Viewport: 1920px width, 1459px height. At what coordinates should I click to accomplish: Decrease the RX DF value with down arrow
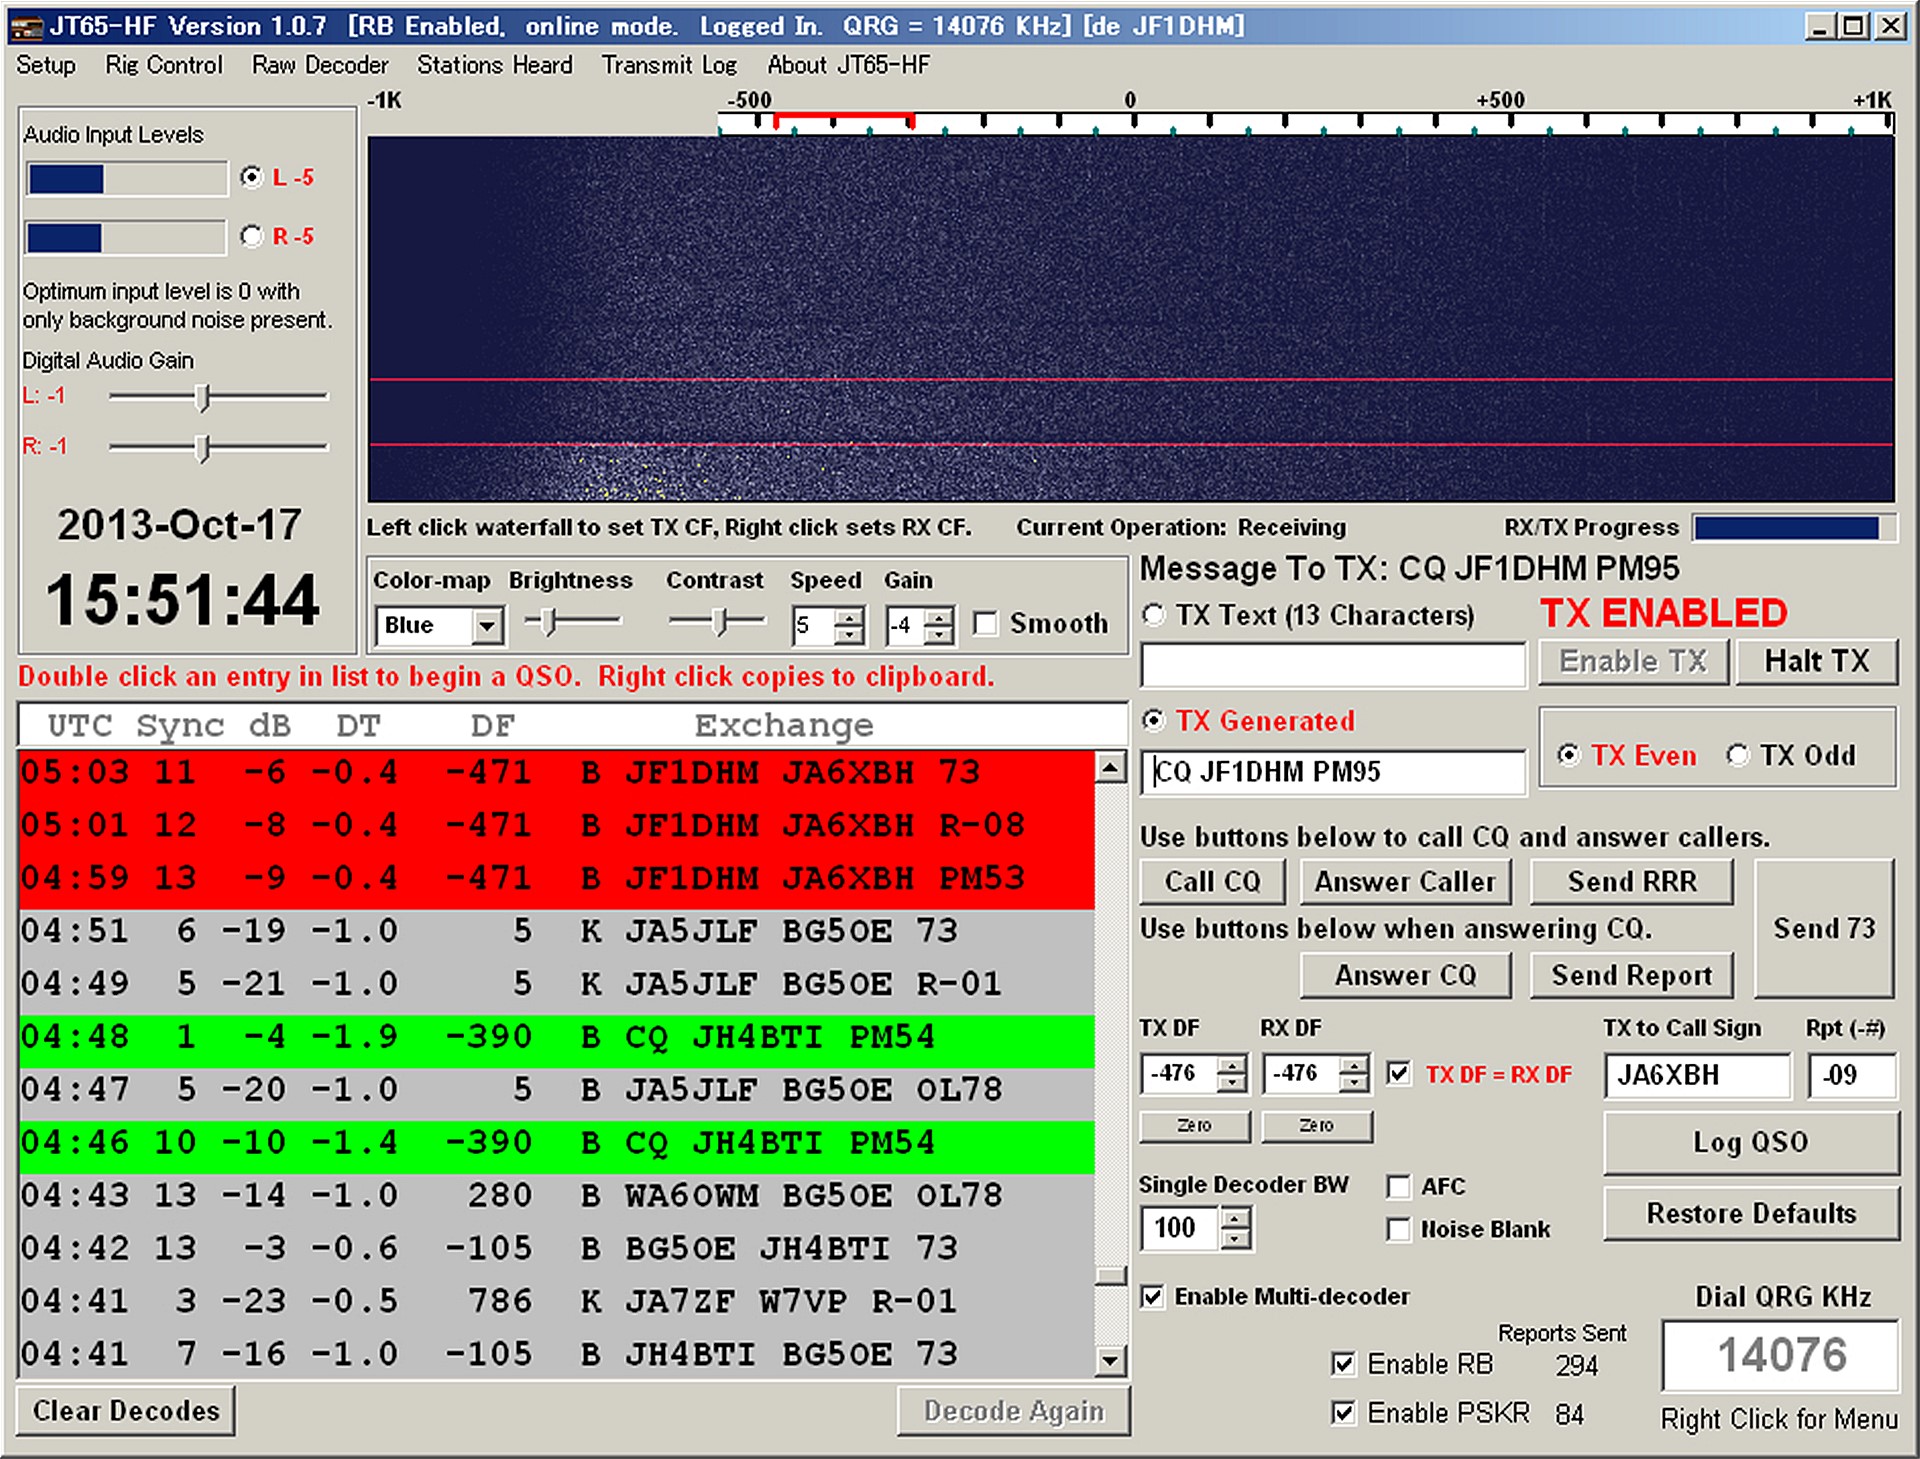pos(1354,1084)
